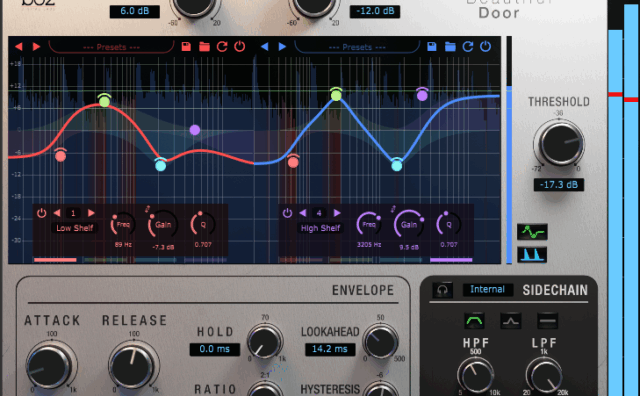Go to the previous blue preset
Viewport: 640px width, 396px height.
pos(264,47)
